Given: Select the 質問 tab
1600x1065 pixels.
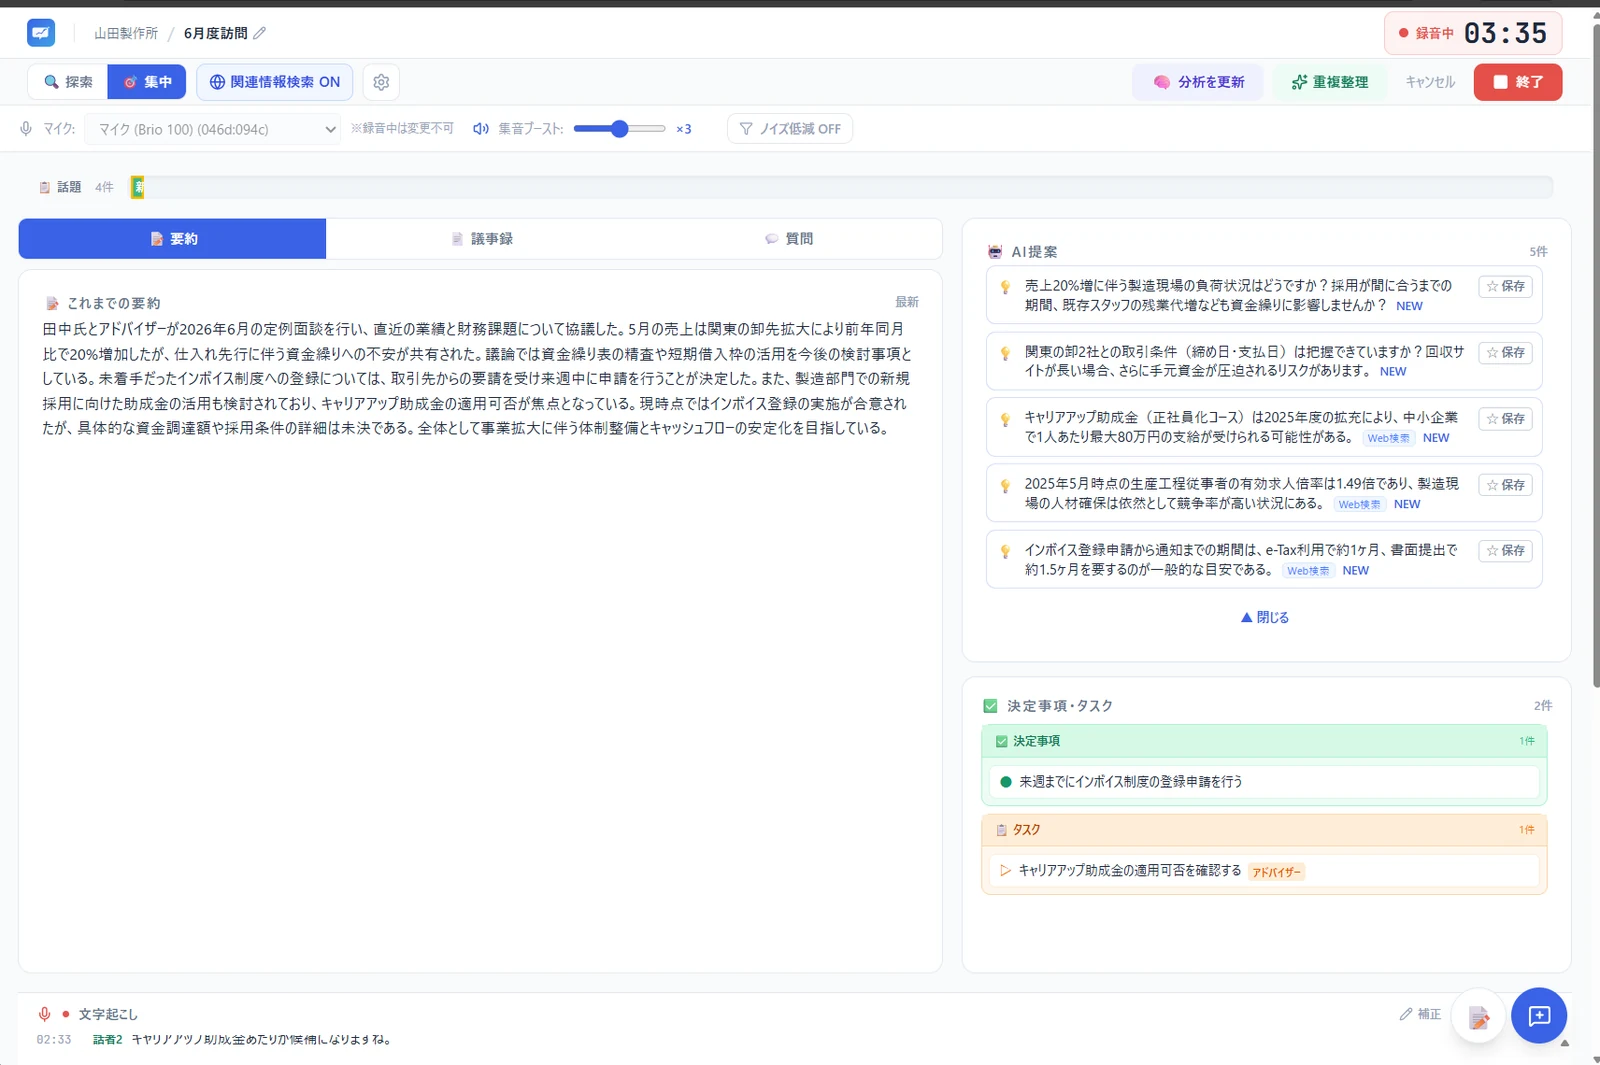Looking at the screenshot, I should pyautogui.click(x=788, y=239).
